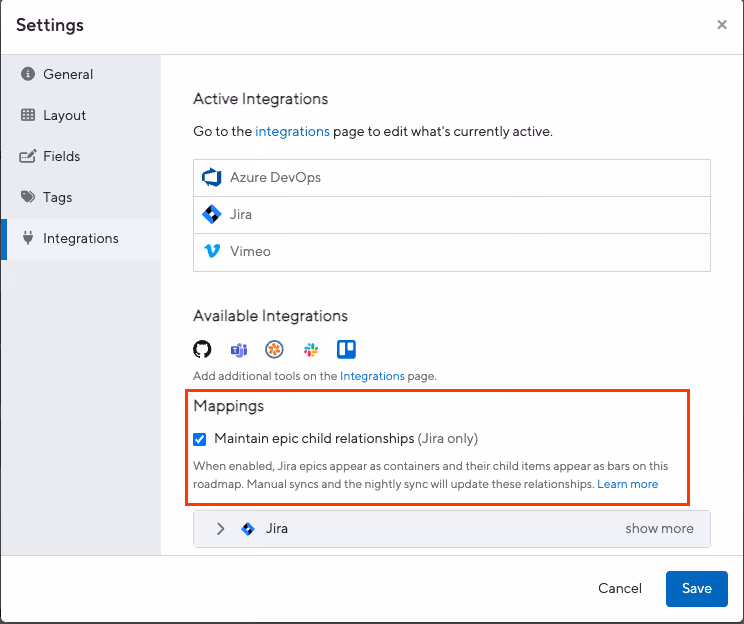Follow the integrations page link
Screen dimensions: 744x624
point(292,131)
